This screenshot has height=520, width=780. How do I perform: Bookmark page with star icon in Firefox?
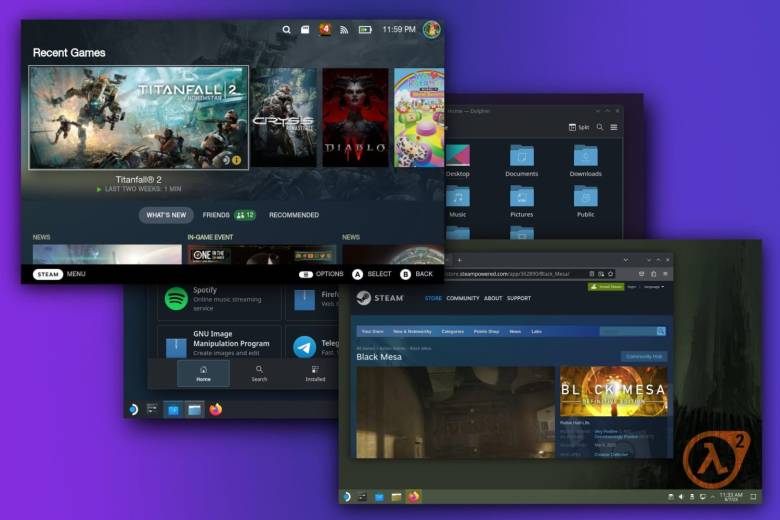610,274
